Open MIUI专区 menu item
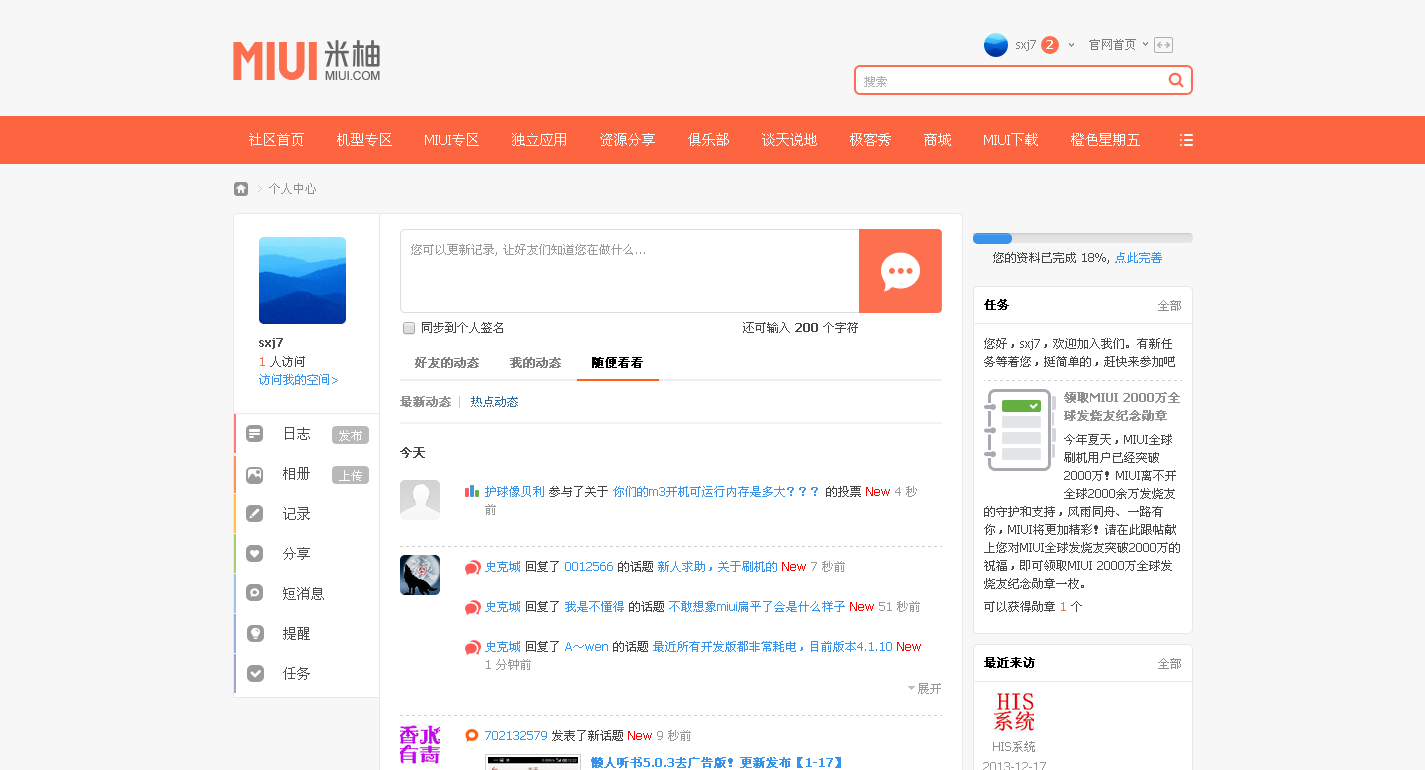 pyautogui.click(x=451, y=140)
